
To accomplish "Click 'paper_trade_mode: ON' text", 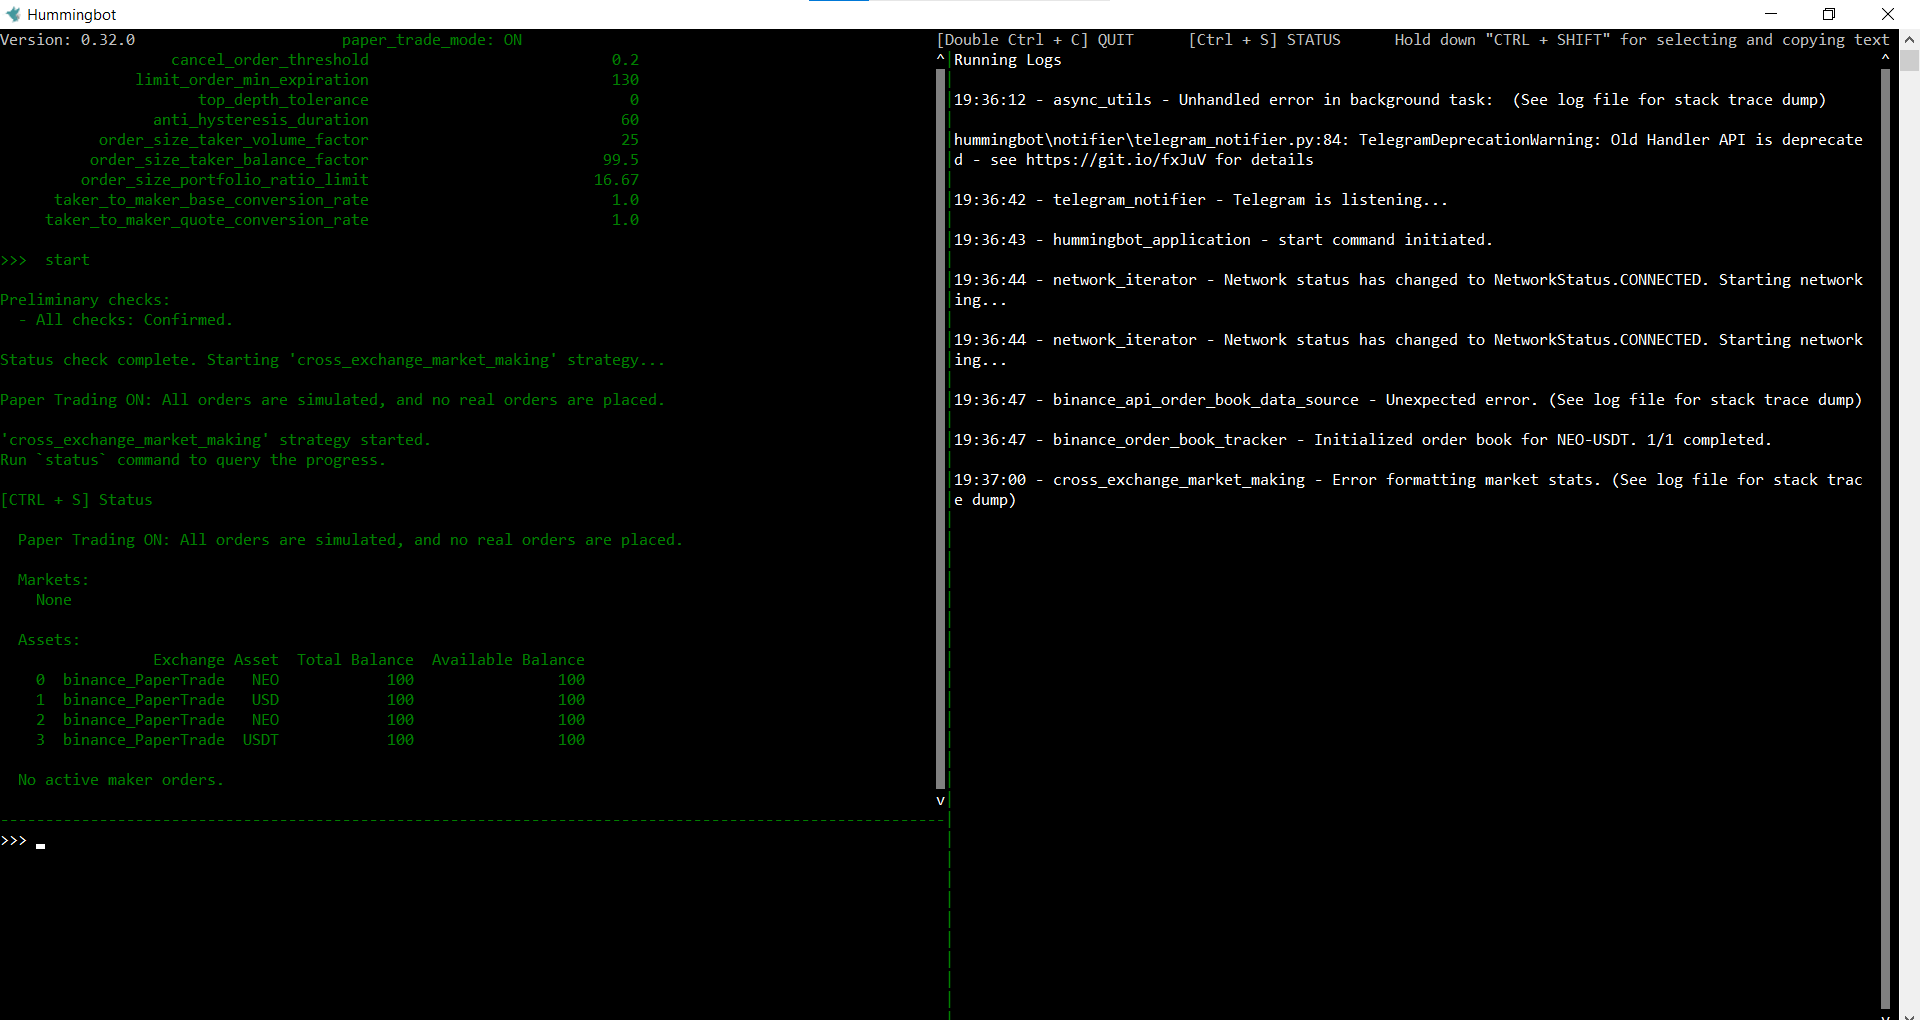I will point(432,40).
